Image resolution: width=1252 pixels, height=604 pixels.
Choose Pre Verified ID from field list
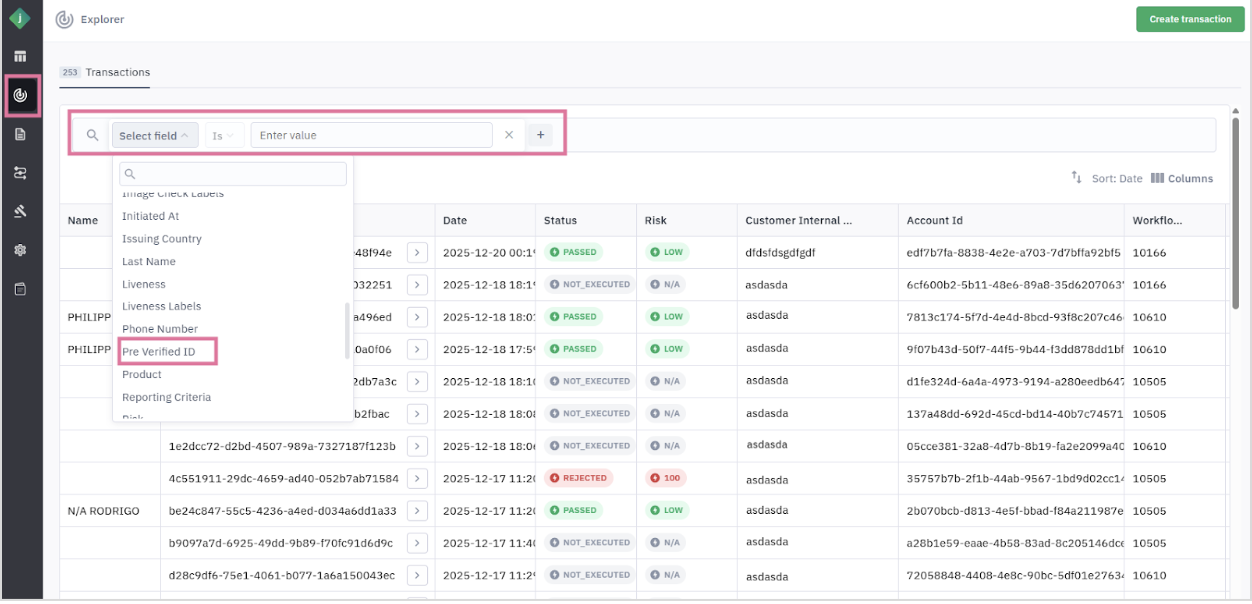(159, 352)
